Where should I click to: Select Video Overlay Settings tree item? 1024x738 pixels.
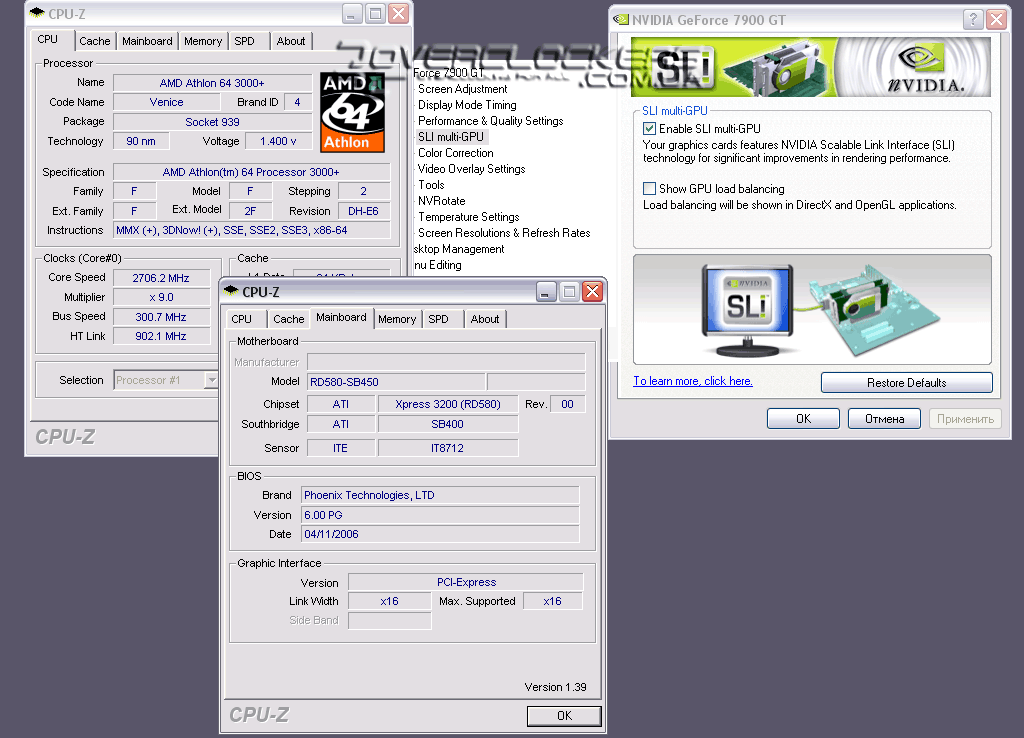pyautogui.click(x=472, y=168)
